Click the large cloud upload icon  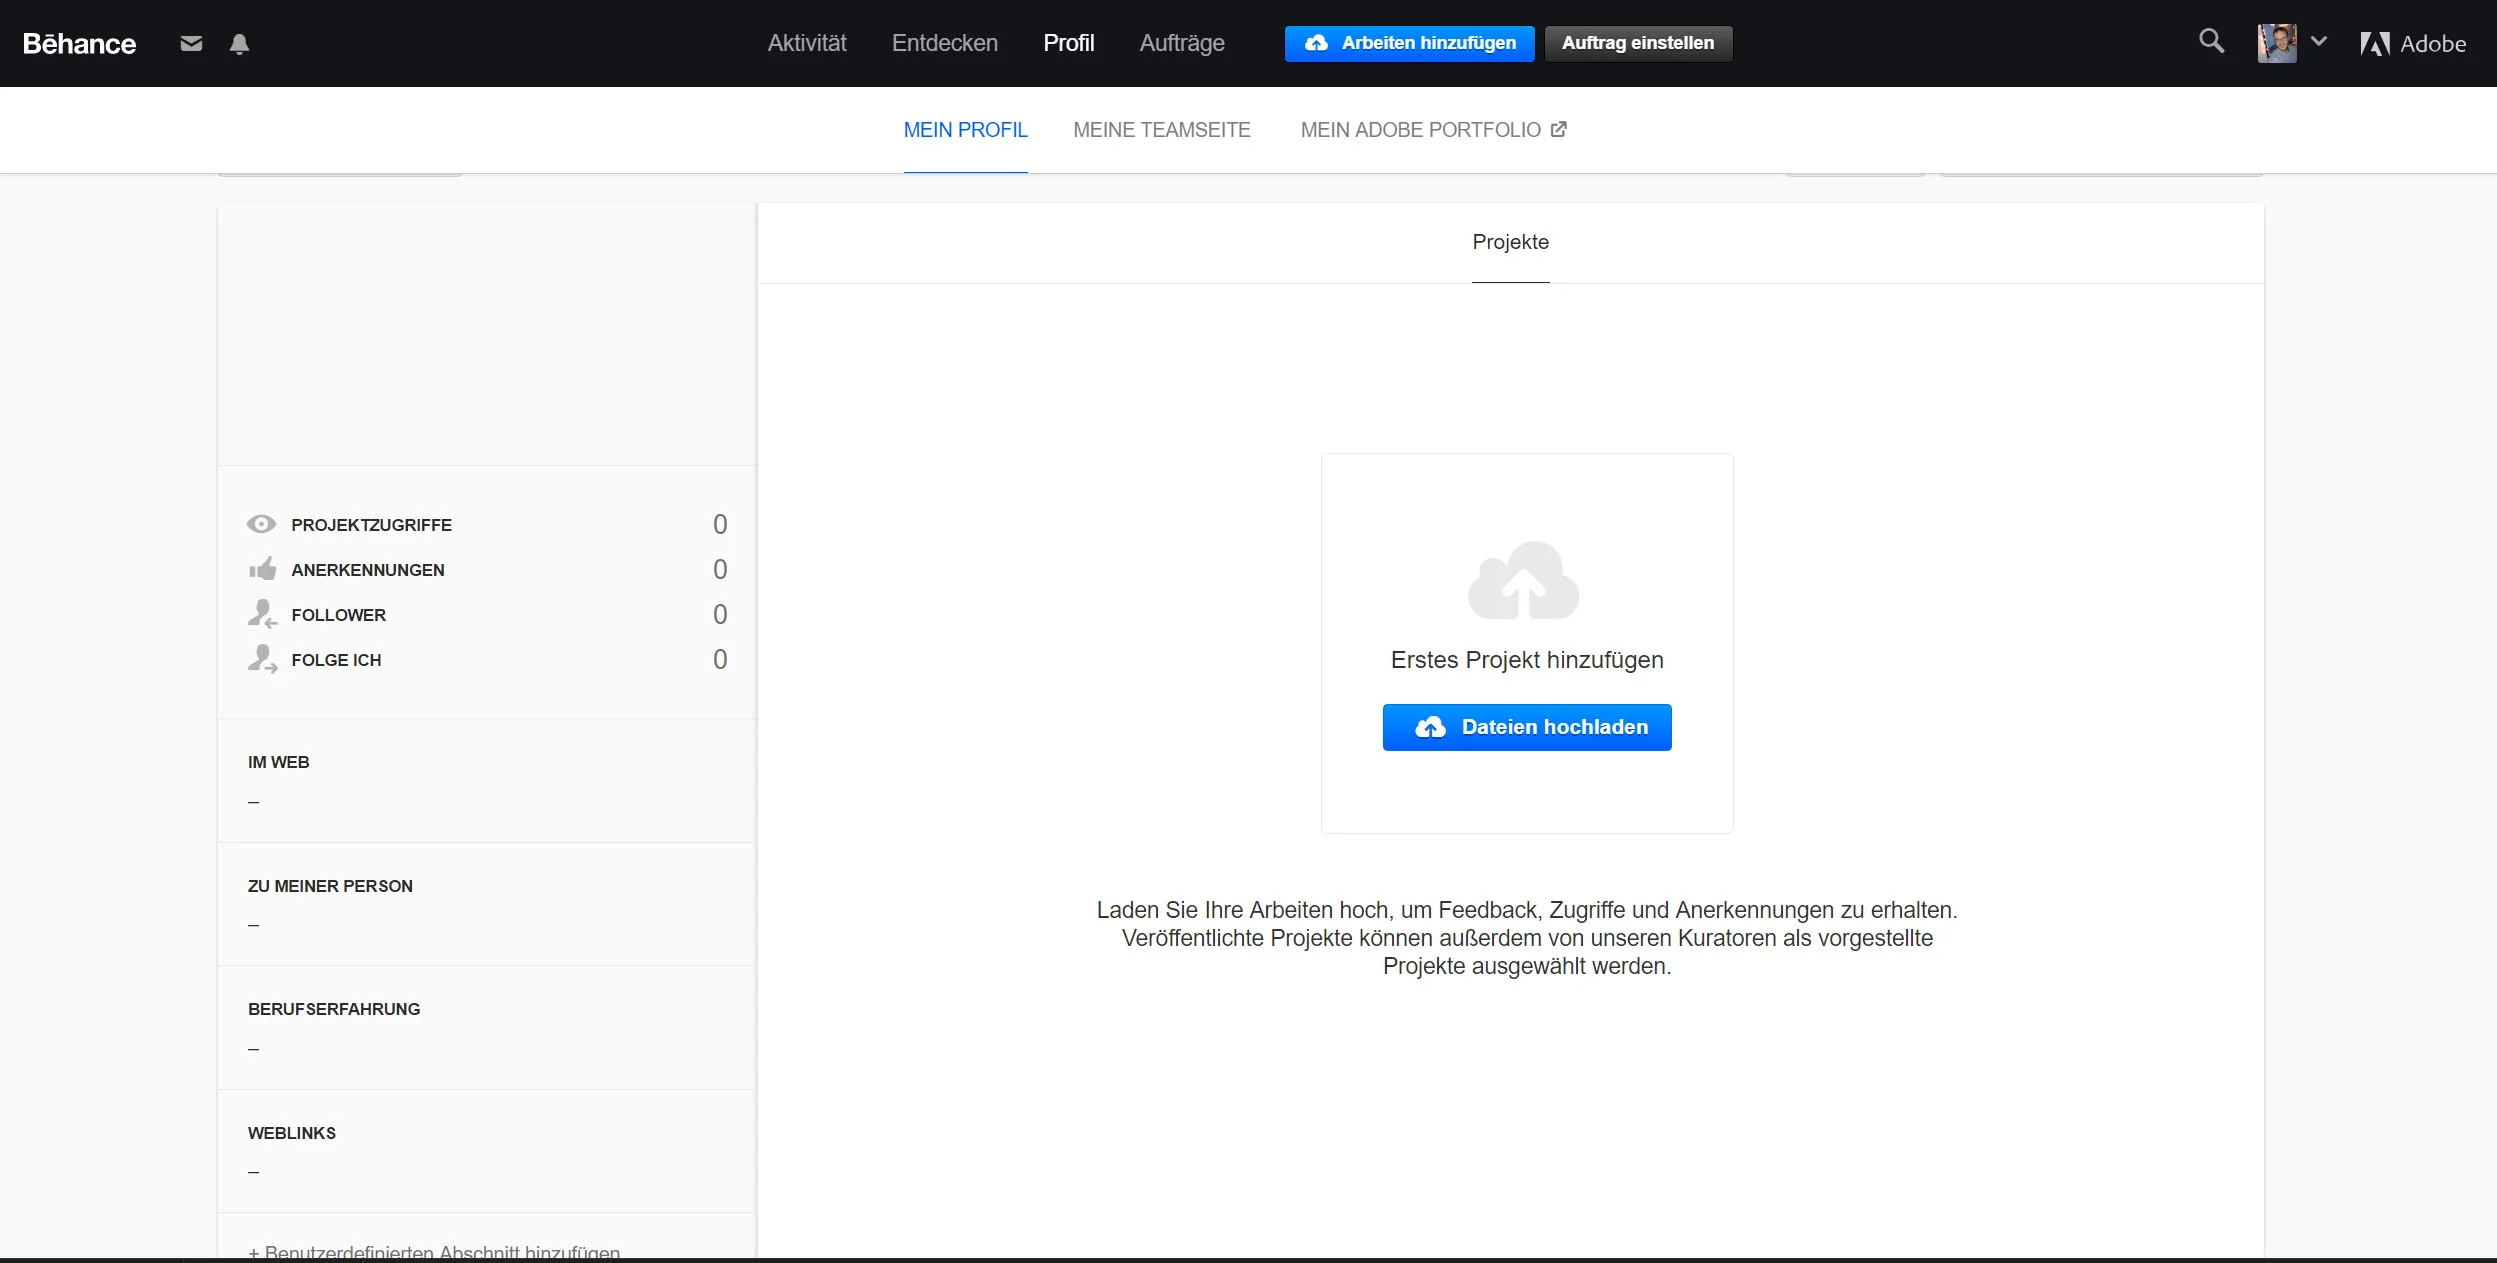tap(1523, 581)
